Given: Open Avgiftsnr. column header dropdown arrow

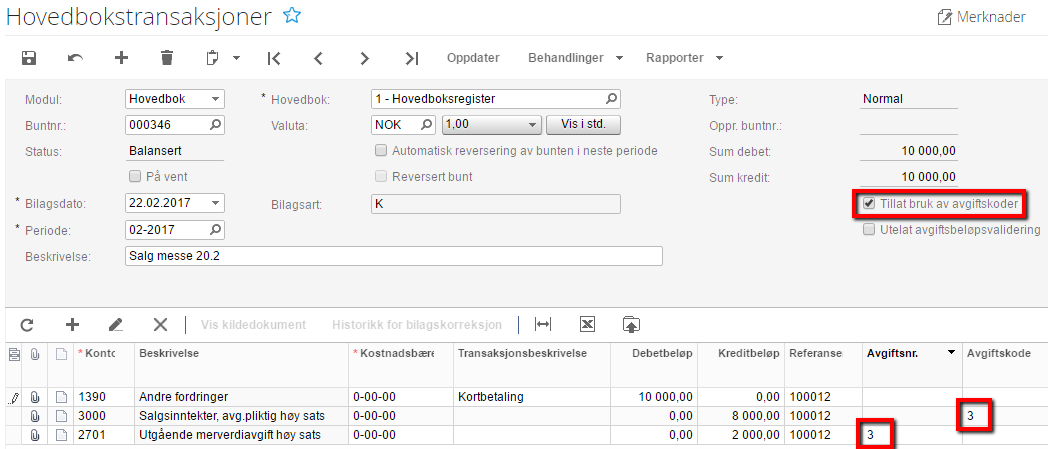Looking at the screenshot, I should 952,353.
